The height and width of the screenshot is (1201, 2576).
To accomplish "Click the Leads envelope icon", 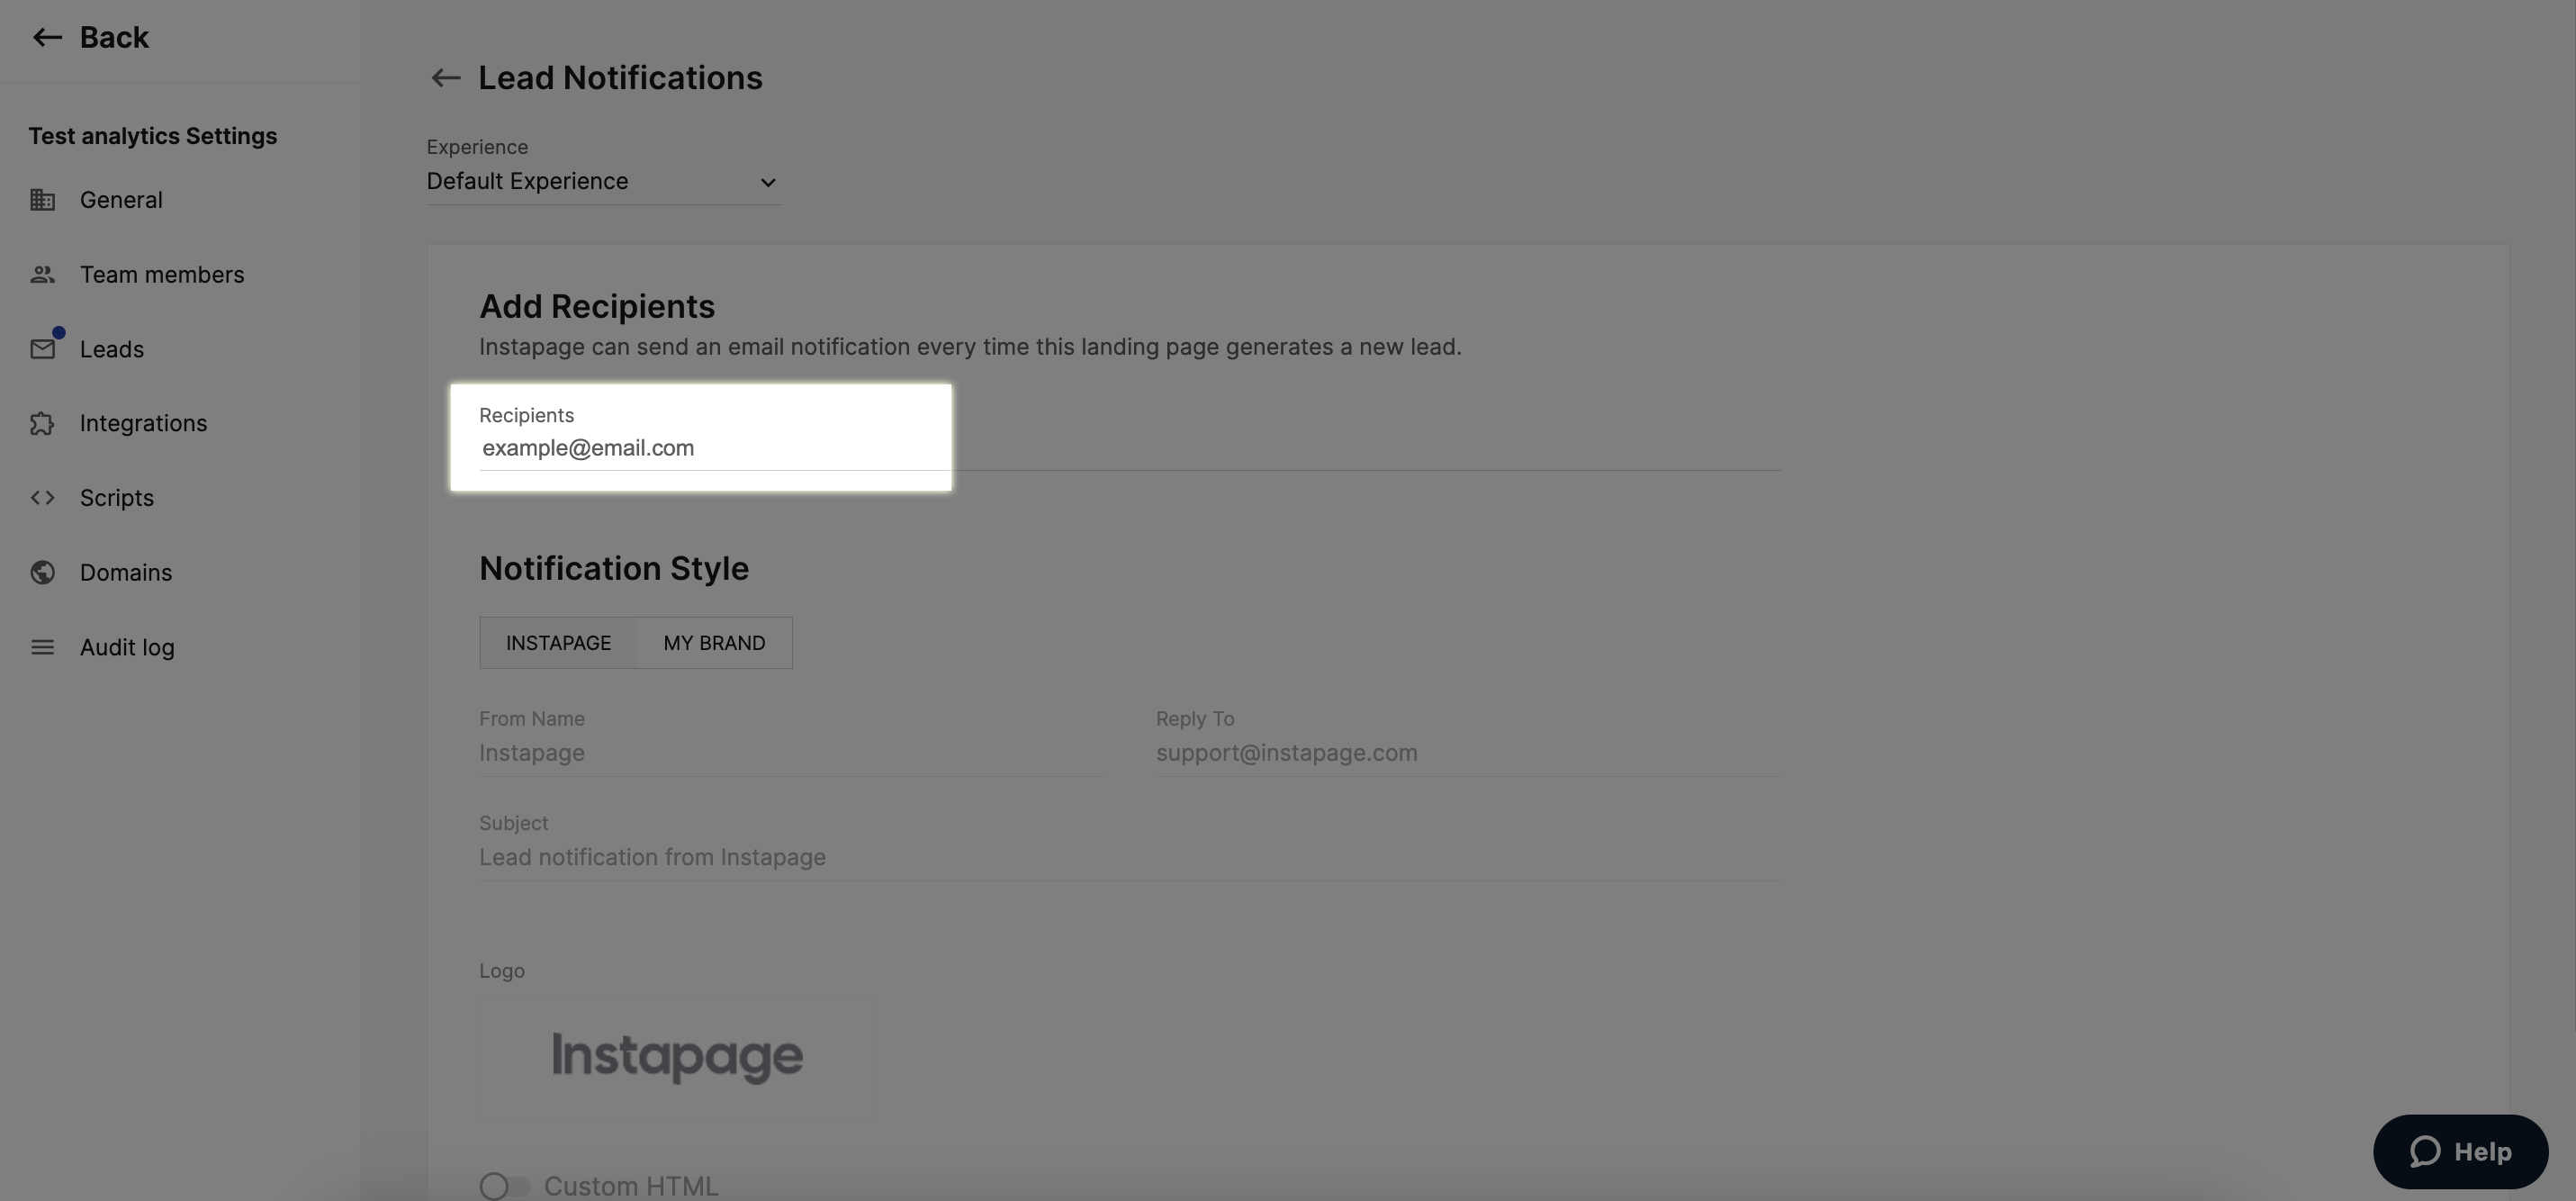I will click(x=42, y=349).
